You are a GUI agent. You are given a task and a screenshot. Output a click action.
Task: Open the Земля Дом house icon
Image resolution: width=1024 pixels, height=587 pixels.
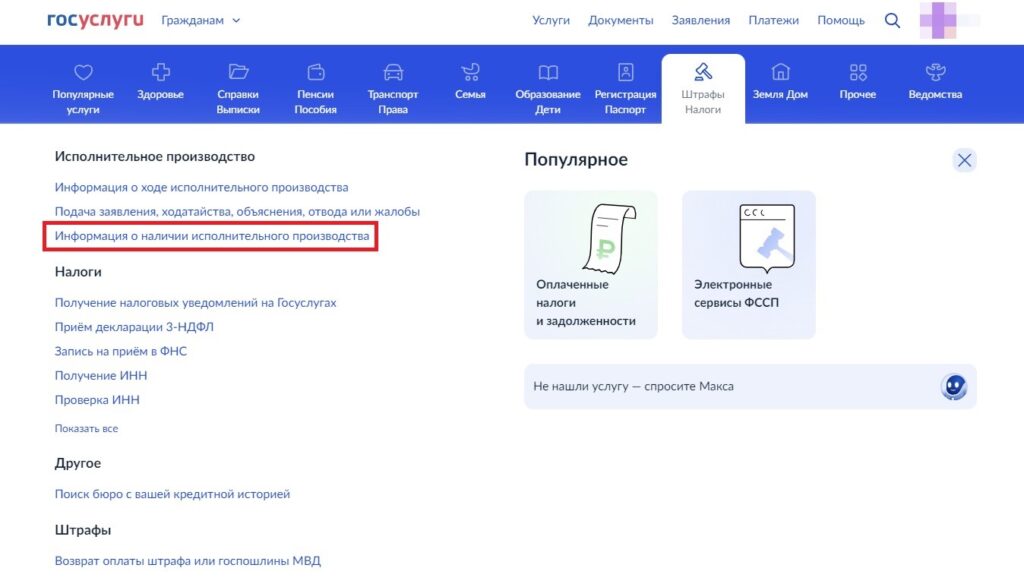tap(780, 73)
